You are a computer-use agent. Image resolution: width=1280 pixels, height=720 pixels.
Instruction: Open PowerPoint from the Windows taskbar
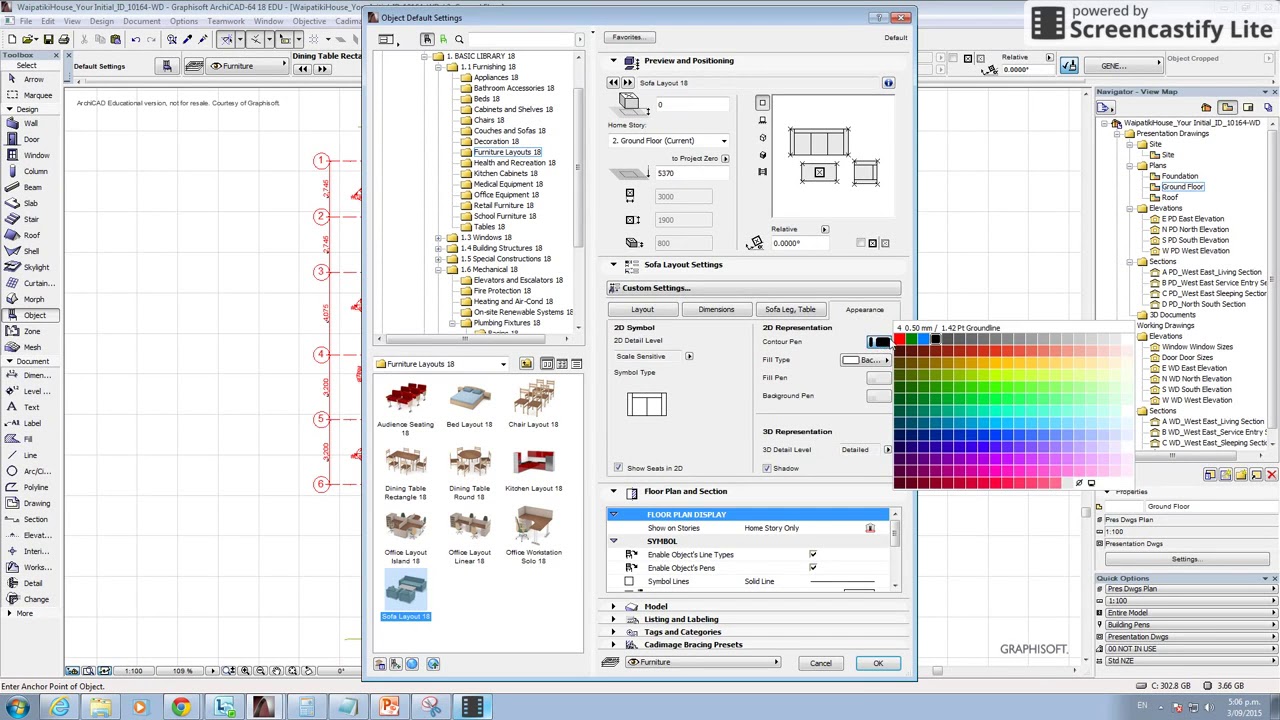click(x=389, y=708)
